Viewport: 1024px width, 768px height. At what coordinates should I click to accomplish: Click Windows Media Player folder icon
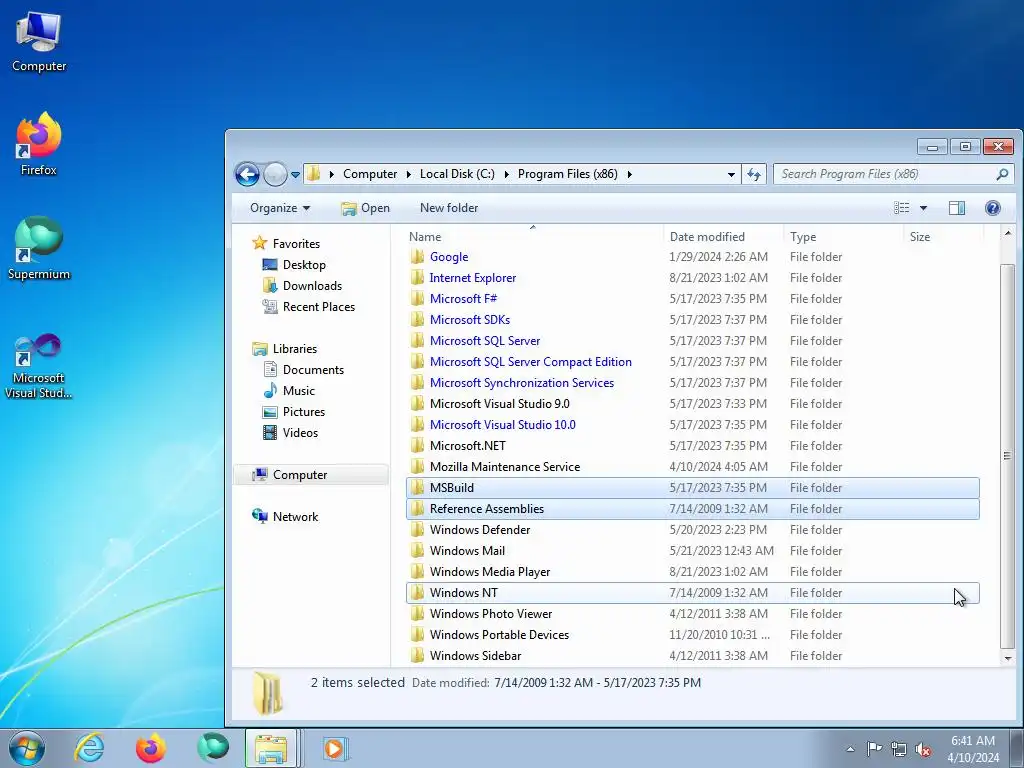pos(417,571)
